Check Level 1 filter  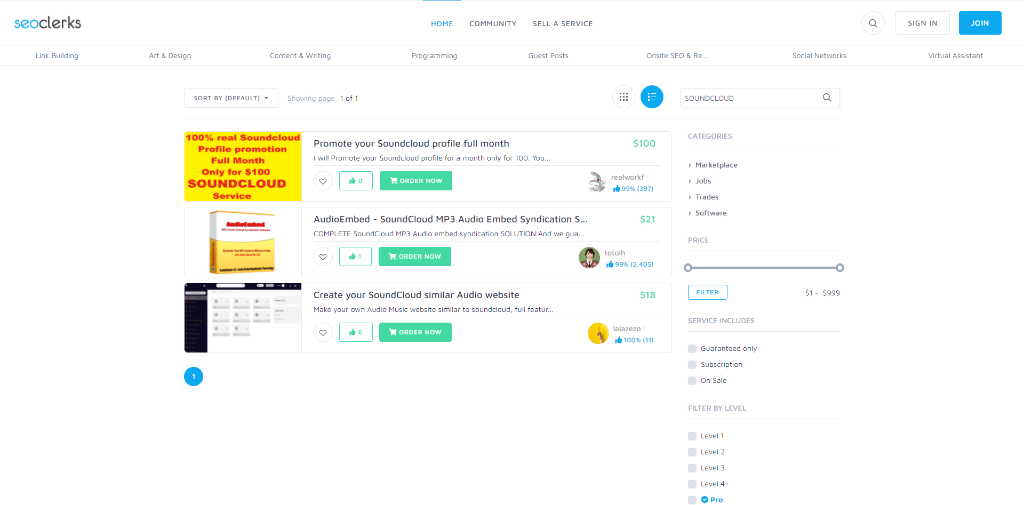(x=692, y=436)
